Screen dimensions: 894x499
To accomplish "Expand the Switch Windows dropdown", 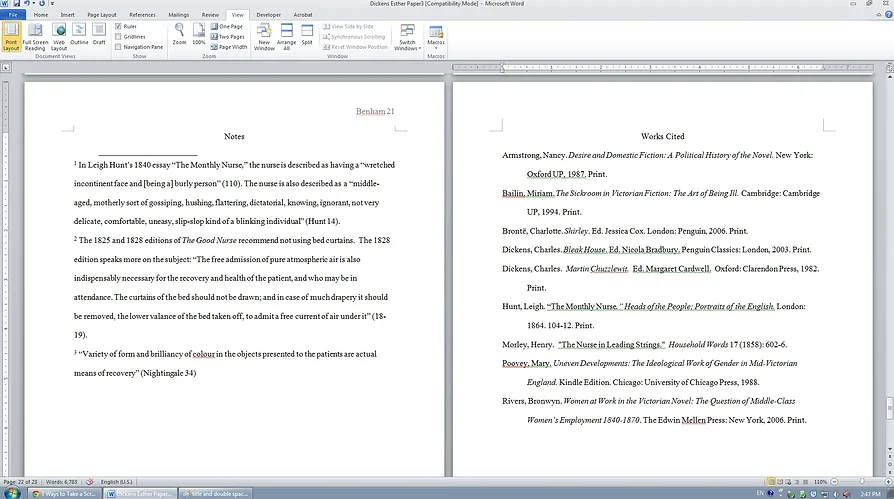I will (407, 36).
